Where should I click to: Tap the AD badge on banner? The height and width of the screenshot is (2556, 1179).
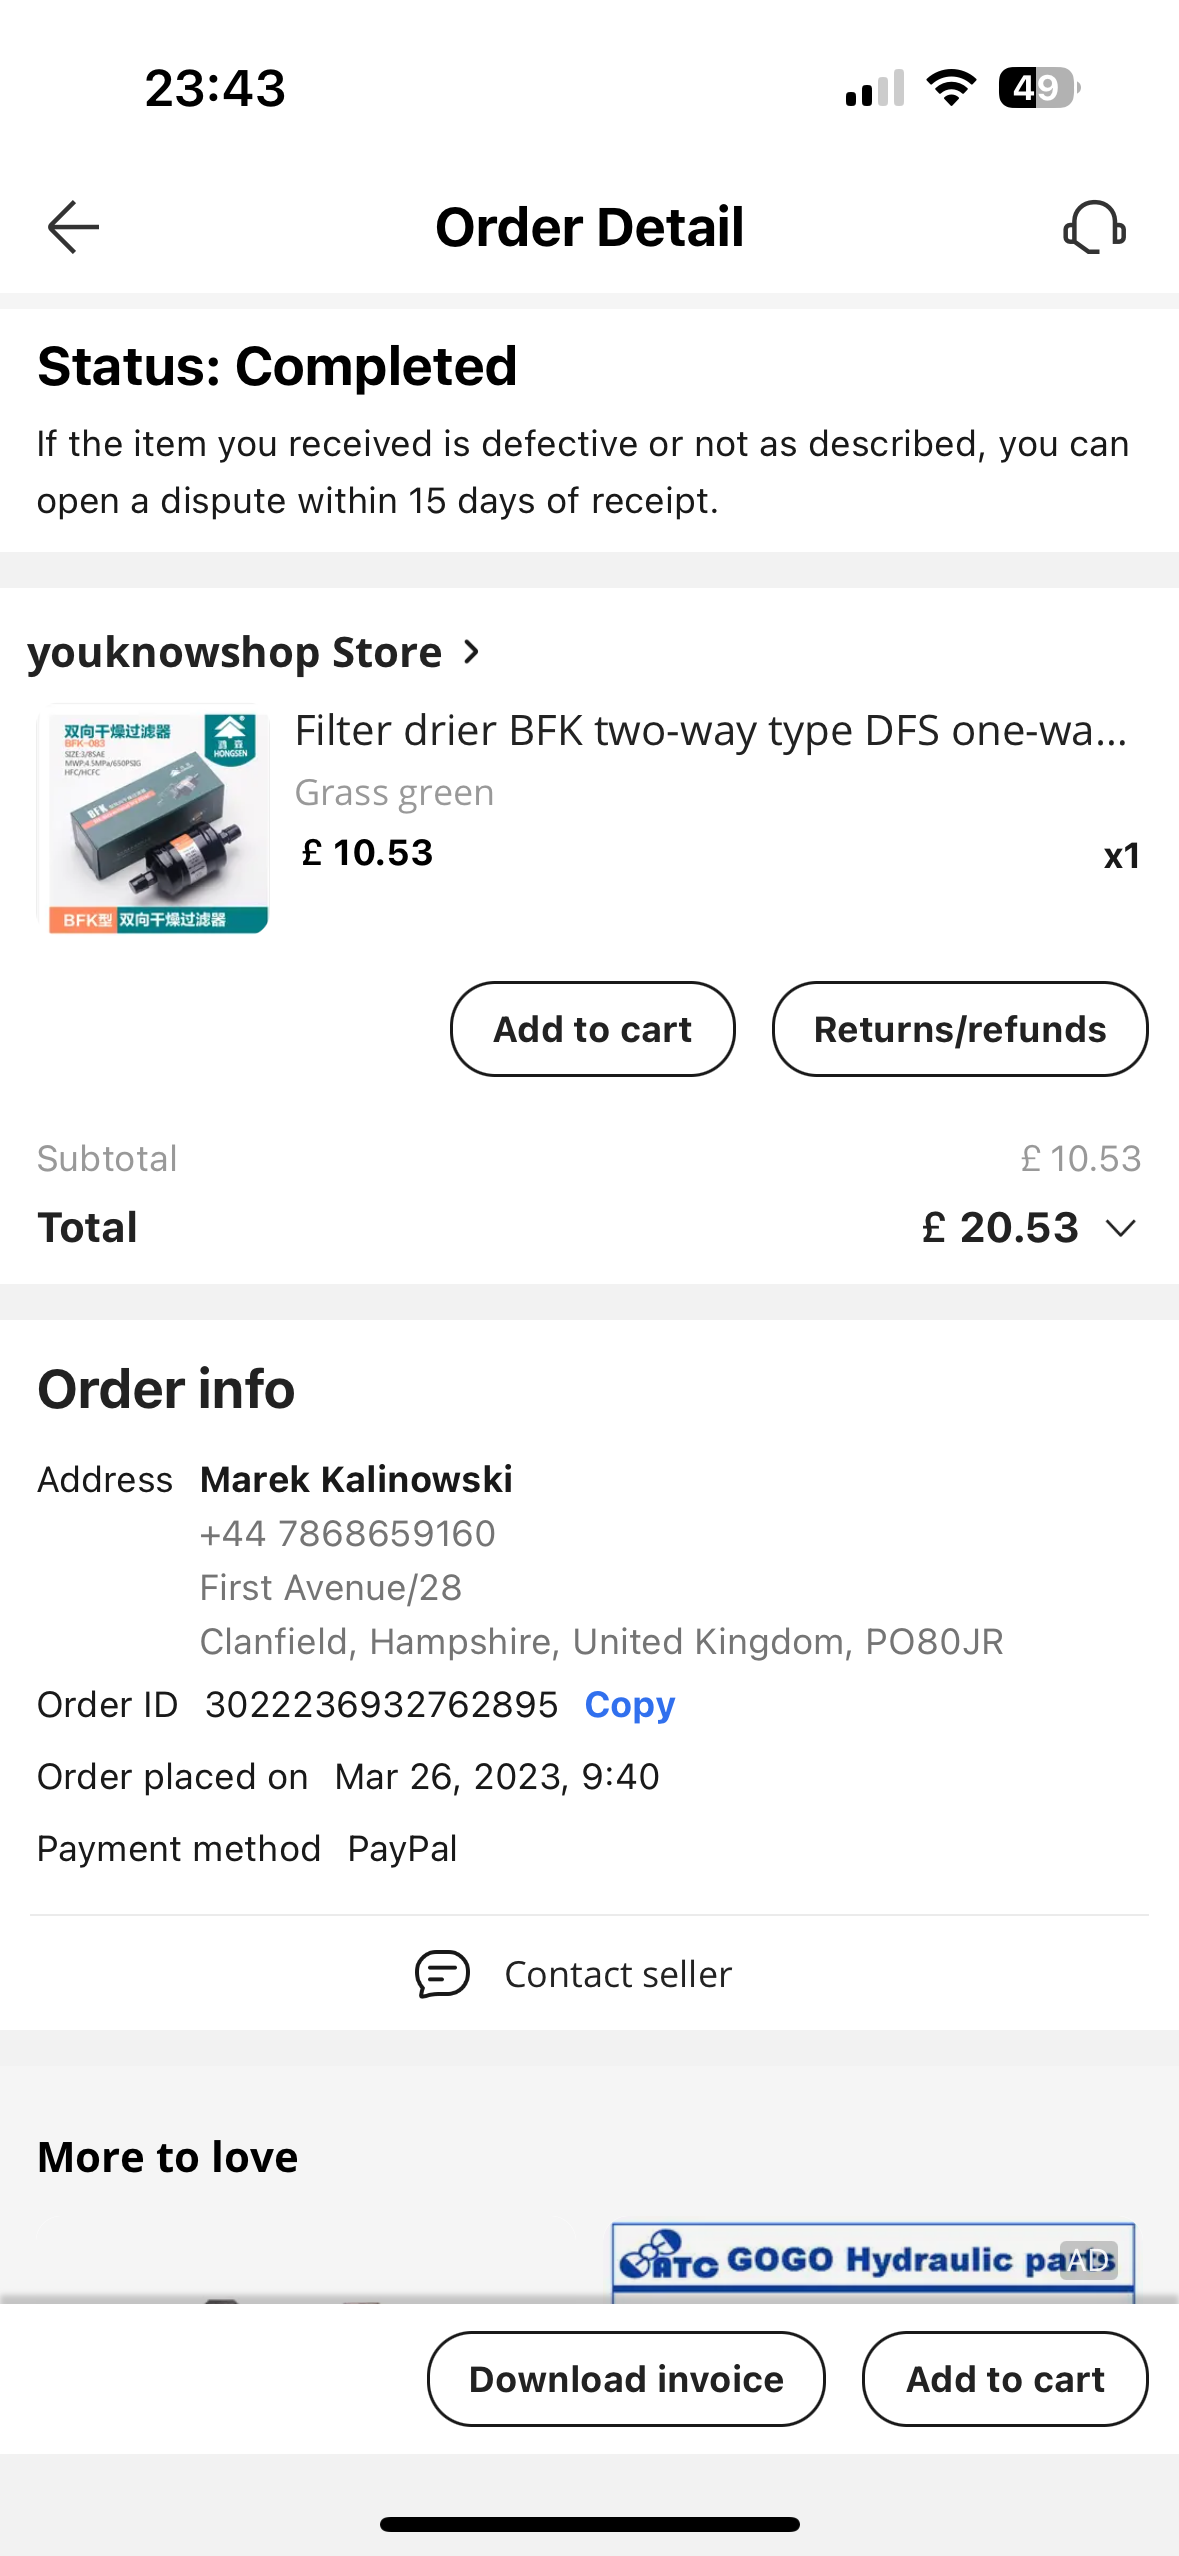click(1088, 2259)
